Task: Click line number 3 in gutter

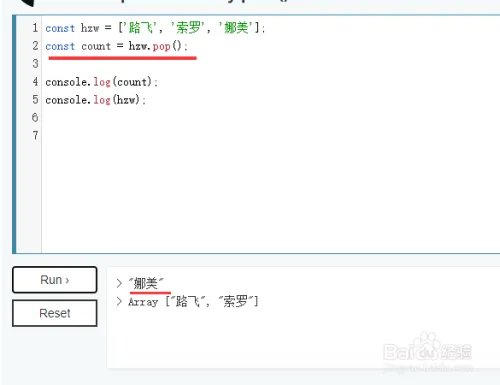Action: 35,64
